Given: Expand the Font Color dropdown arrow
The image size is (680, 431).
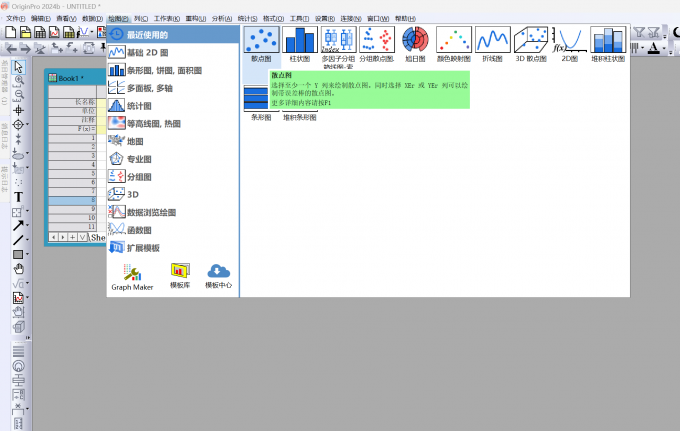Looking at the screenshot, I should click(664, 48).
